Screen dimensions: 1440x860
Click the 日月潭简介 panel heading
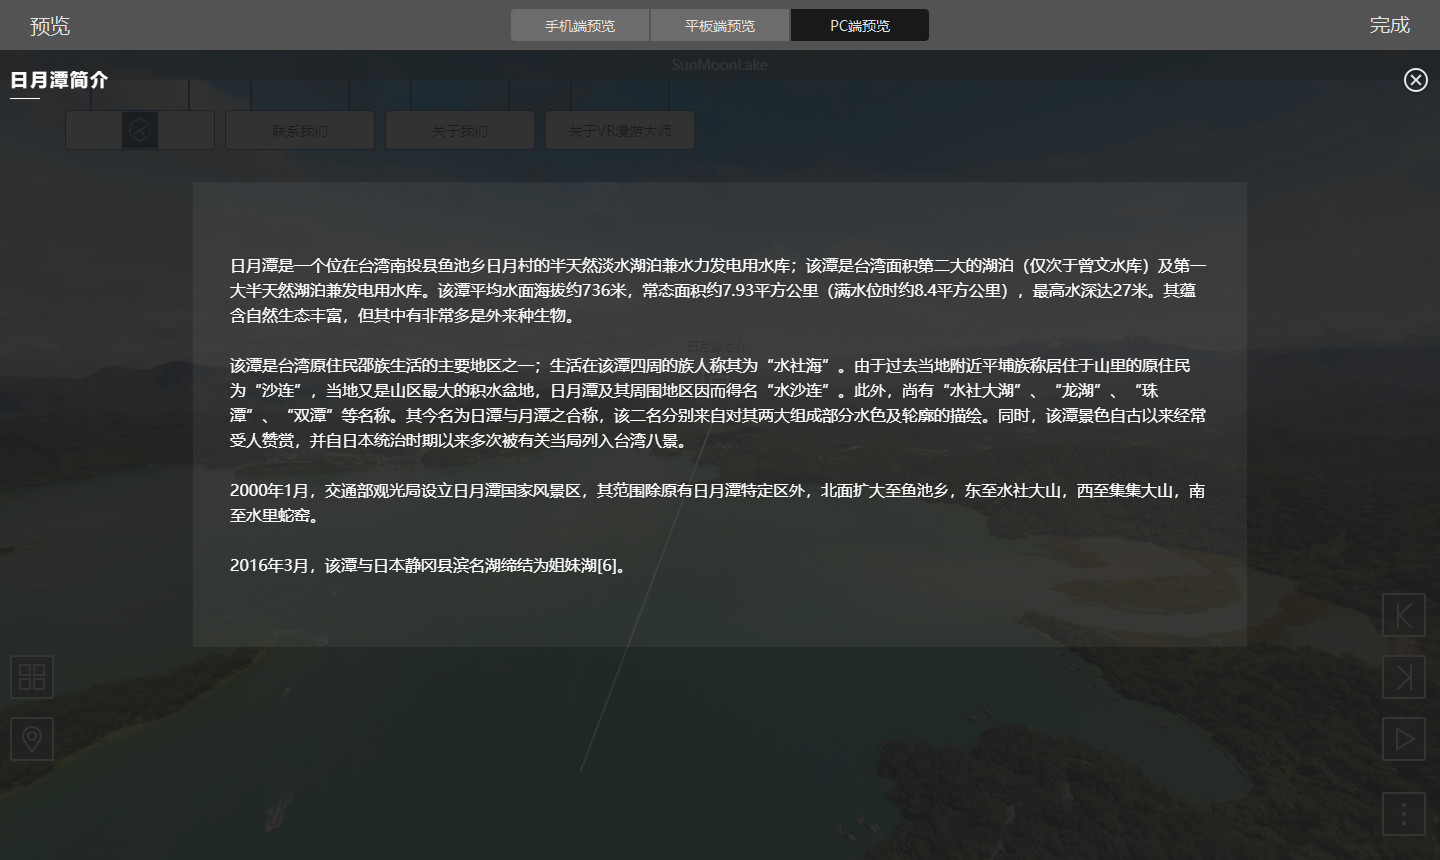point(59,80)
